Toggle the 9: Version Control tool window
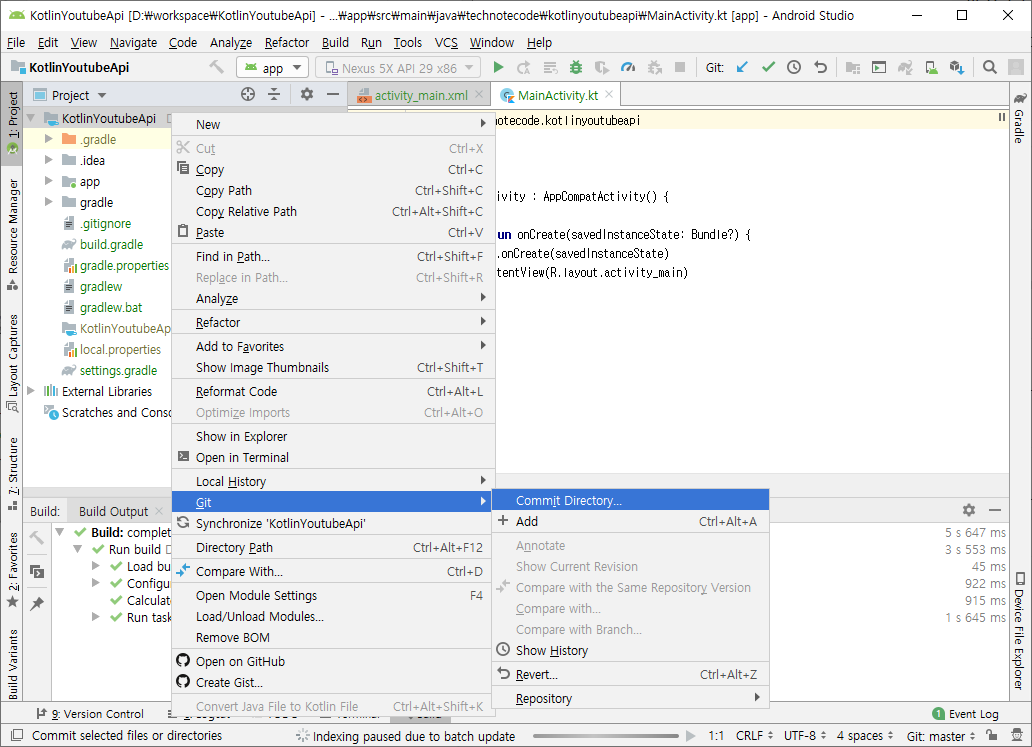The image size is (1032, 747). click(90, 713)
